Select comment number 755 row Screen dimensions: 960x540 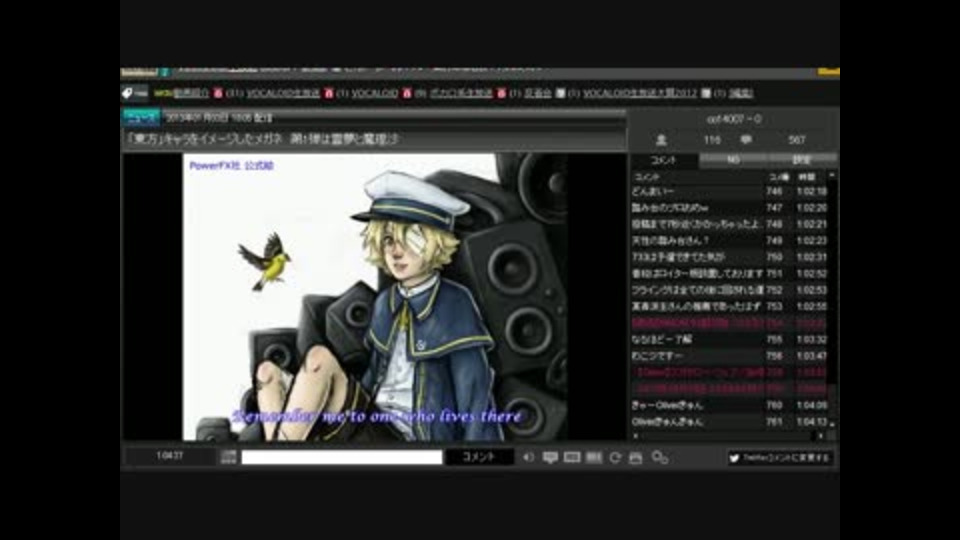pos(729,339)
